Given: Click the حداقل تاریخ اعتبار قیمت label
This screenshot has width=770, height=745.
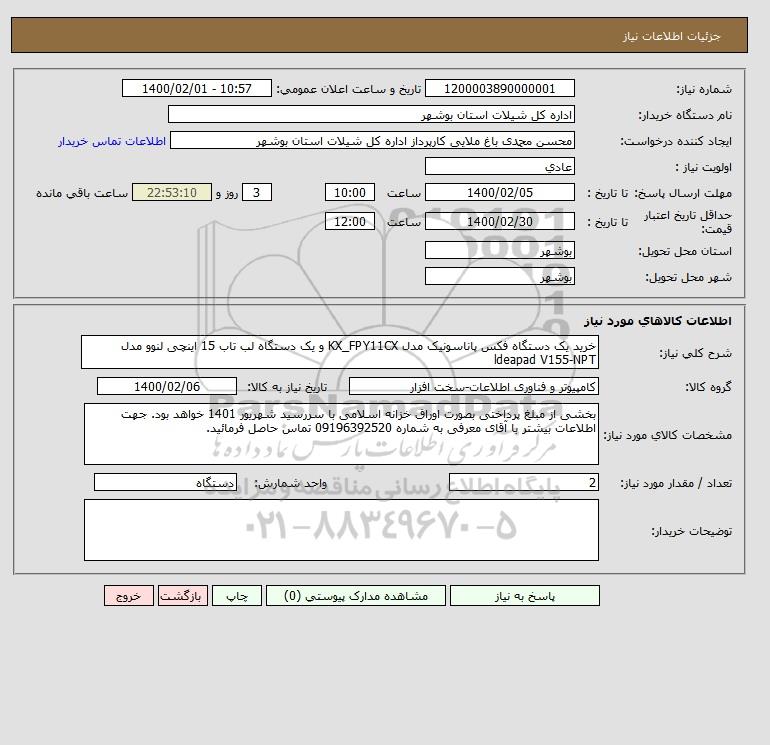Looking at the screenshot, I should click(x=688, y=222).
